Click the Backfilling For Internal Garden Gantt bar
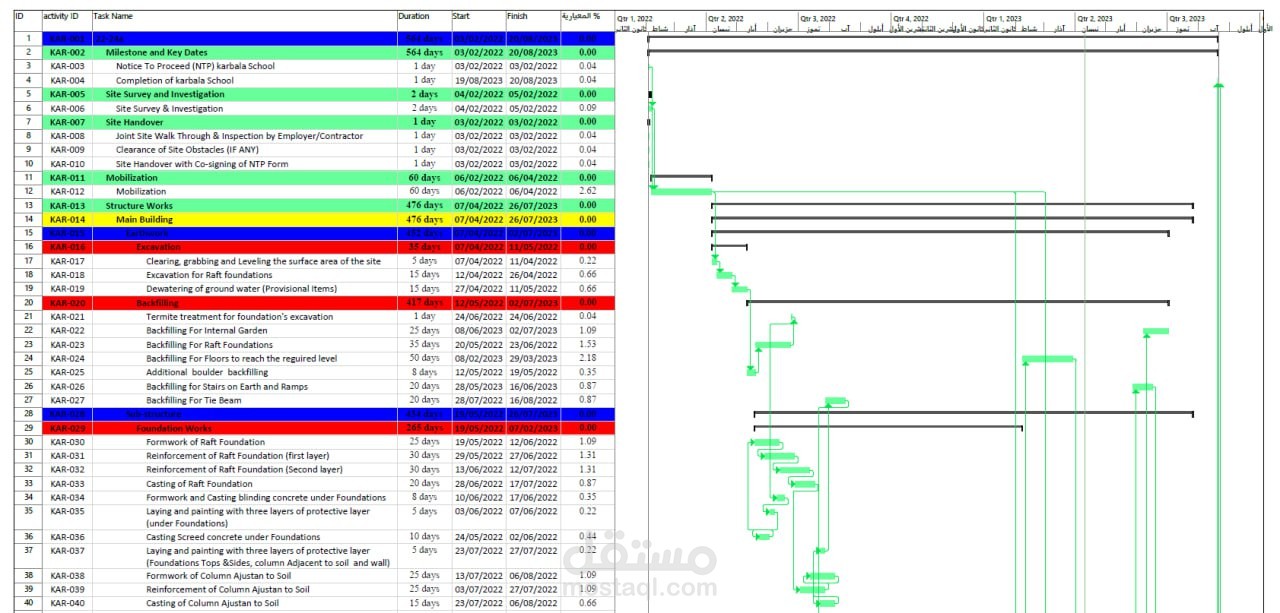This screenshot has width=1280, height=613. click(1155, 331)
